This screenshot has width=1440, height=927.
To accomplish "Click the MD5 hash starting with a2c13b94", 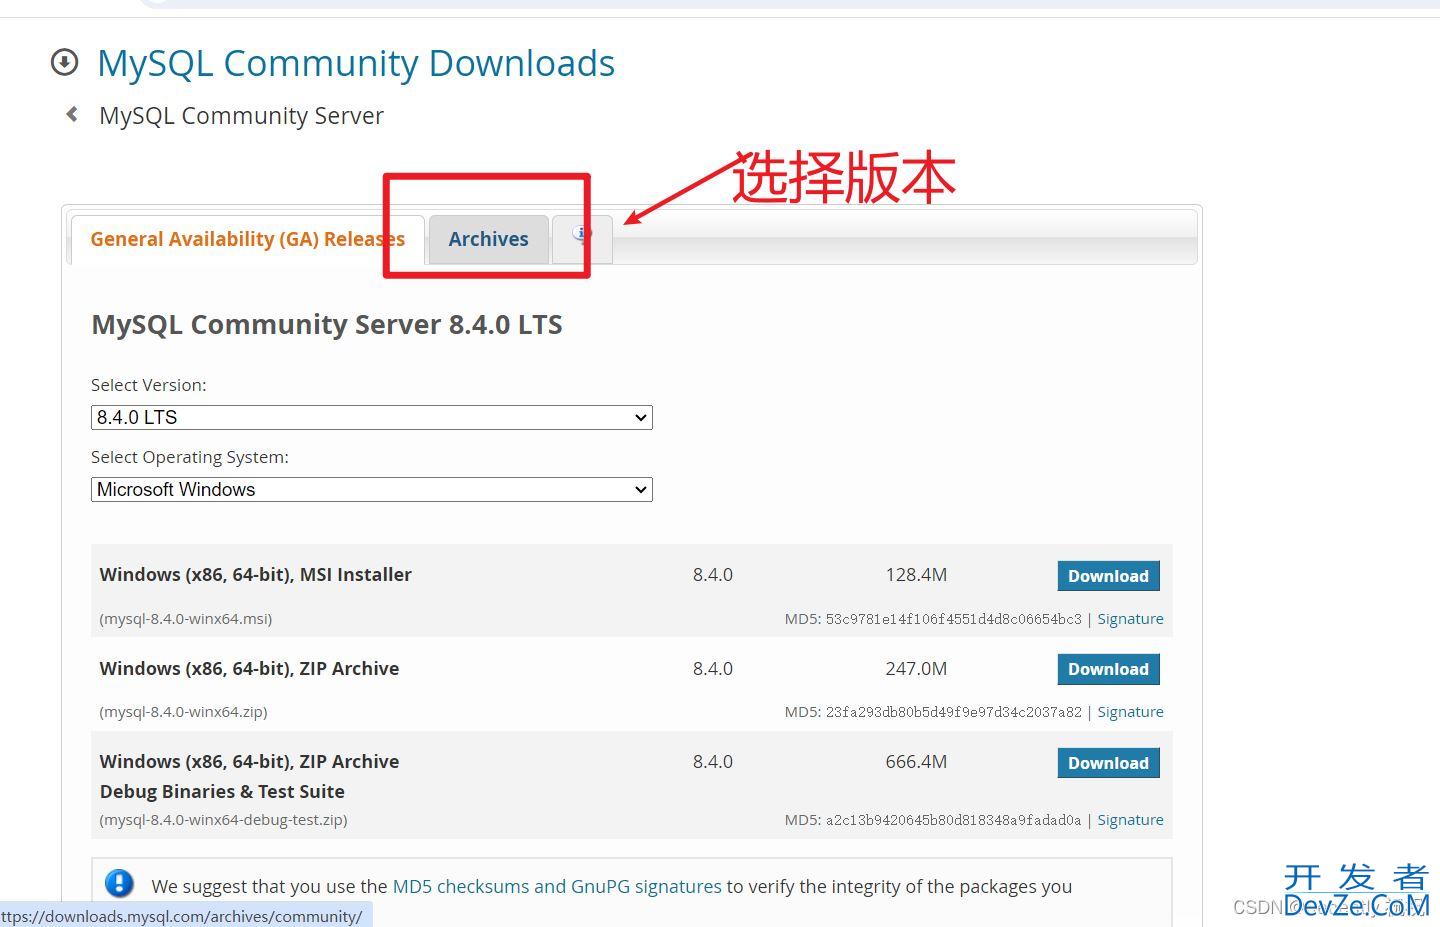I will (x=953, y=820).
